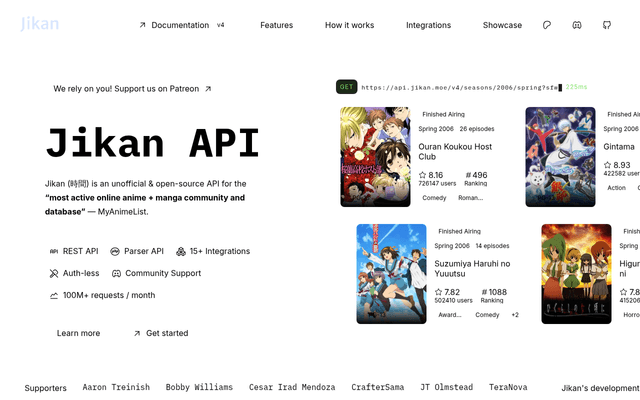Go to the Features section

tap(276, 25)
